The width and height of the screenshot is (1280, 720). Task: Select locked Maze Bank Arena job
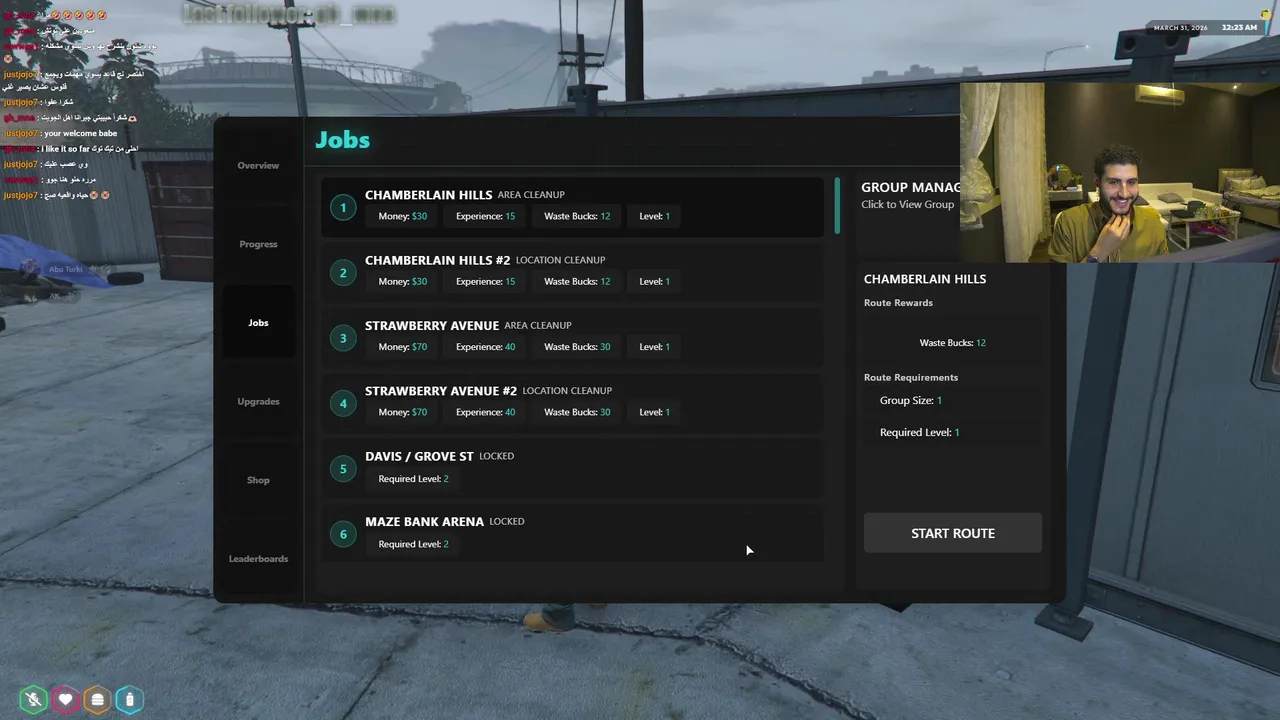point(573,533)
